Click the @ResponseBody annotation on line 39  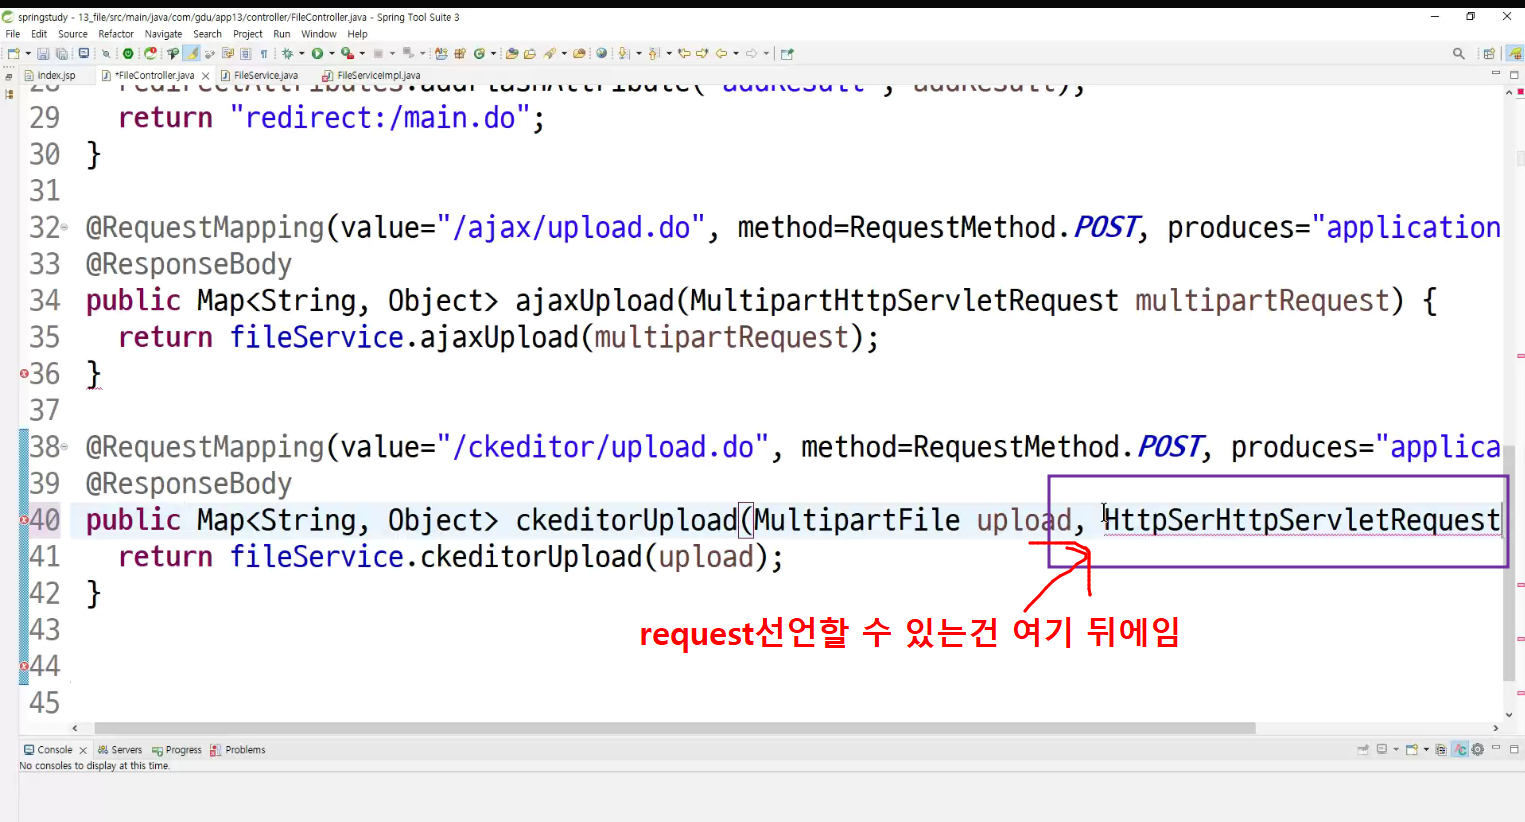pyautogui.click(x=189, y=484)
